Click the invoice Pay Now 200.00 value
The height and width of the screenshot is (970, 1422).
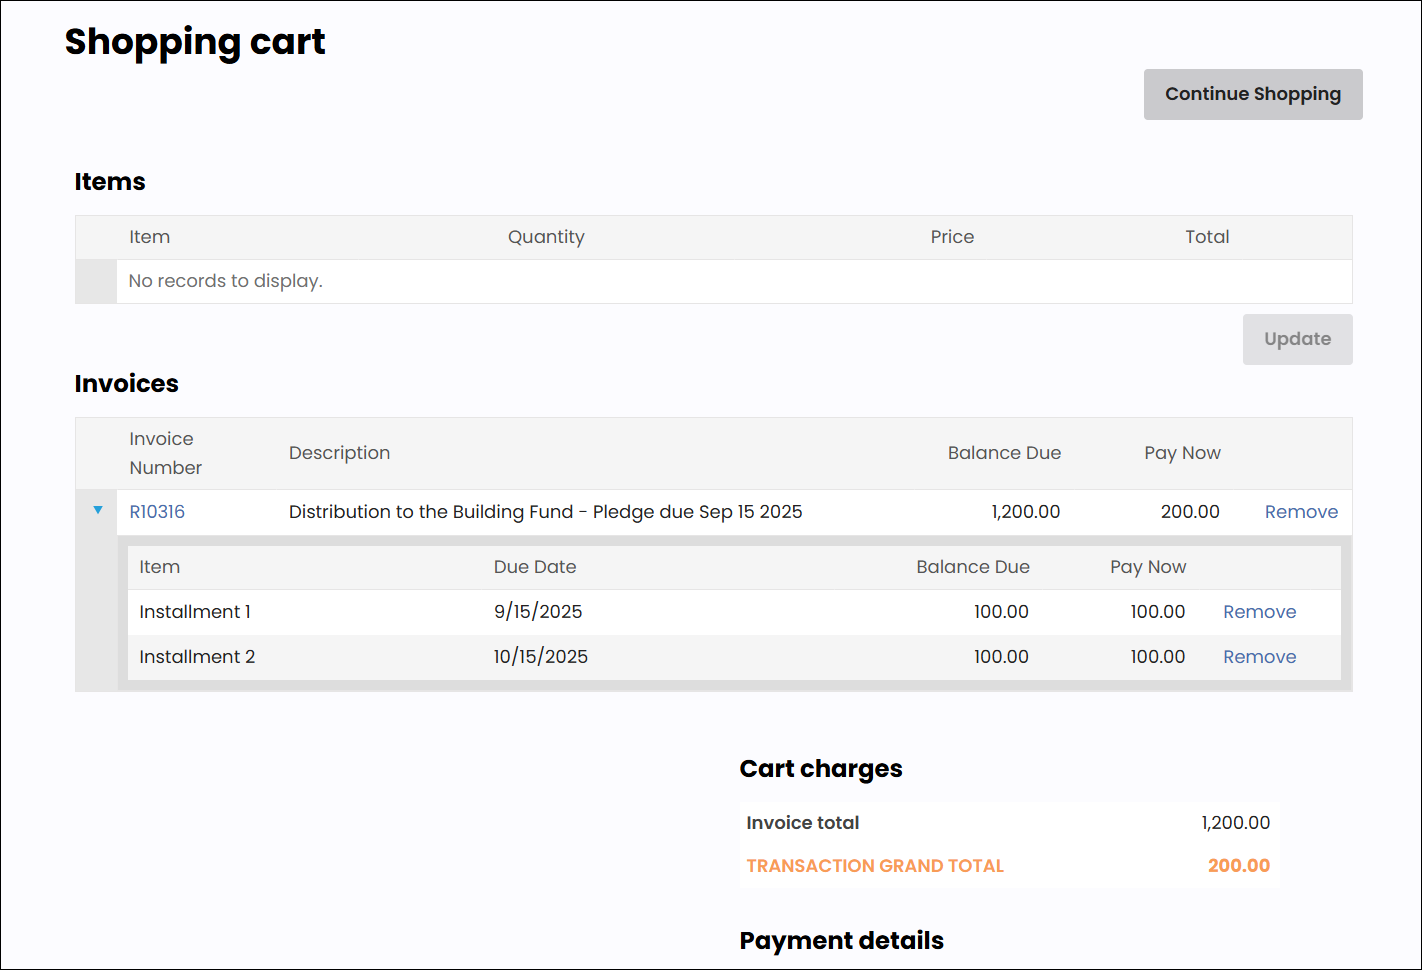point(1189,512)
